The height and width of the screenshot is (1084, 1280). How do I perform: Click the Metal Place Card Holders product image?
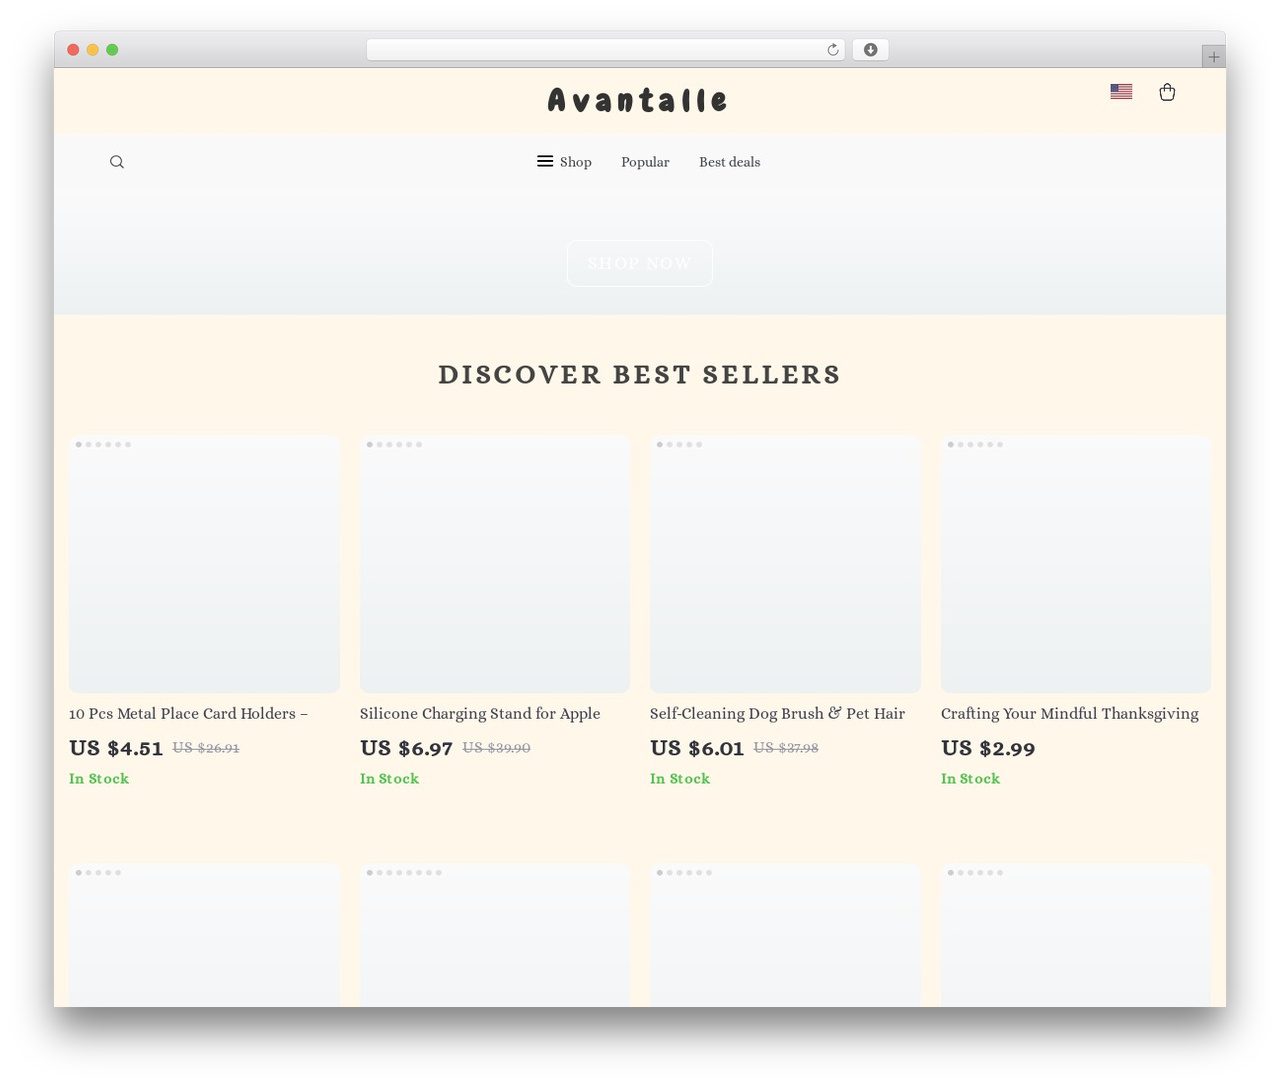click(204, 564)
